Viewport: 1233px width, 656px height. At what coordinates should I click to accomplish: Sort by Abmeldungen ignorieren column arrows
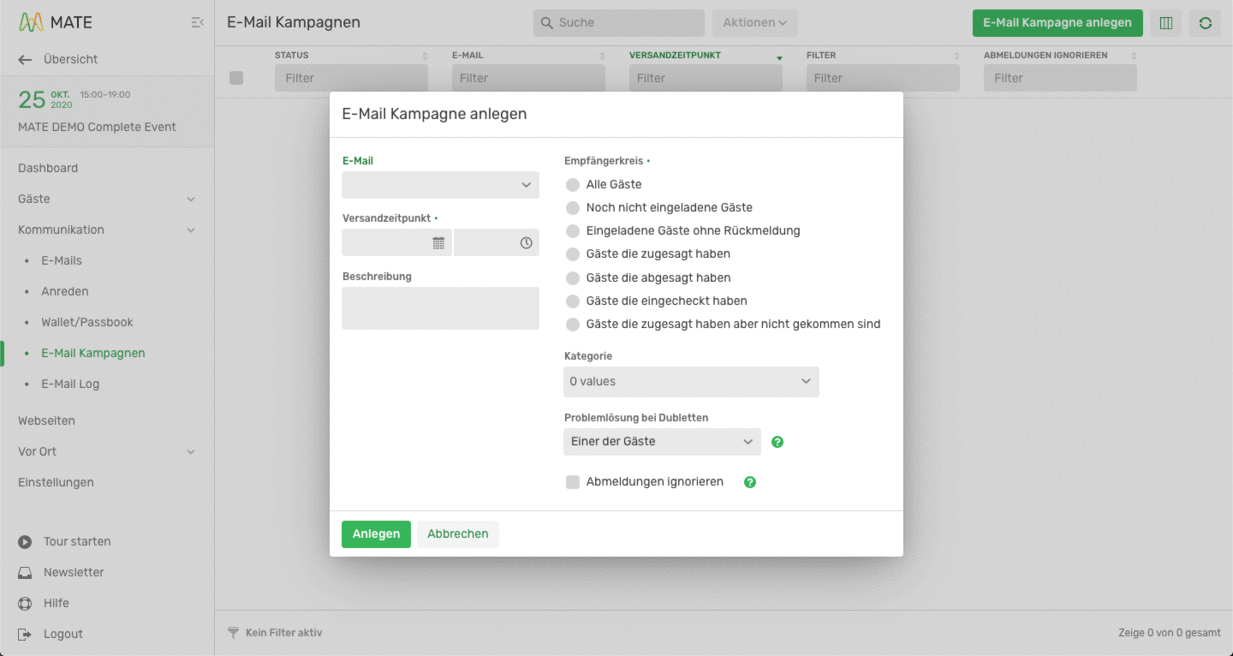tap(1133, 56)
